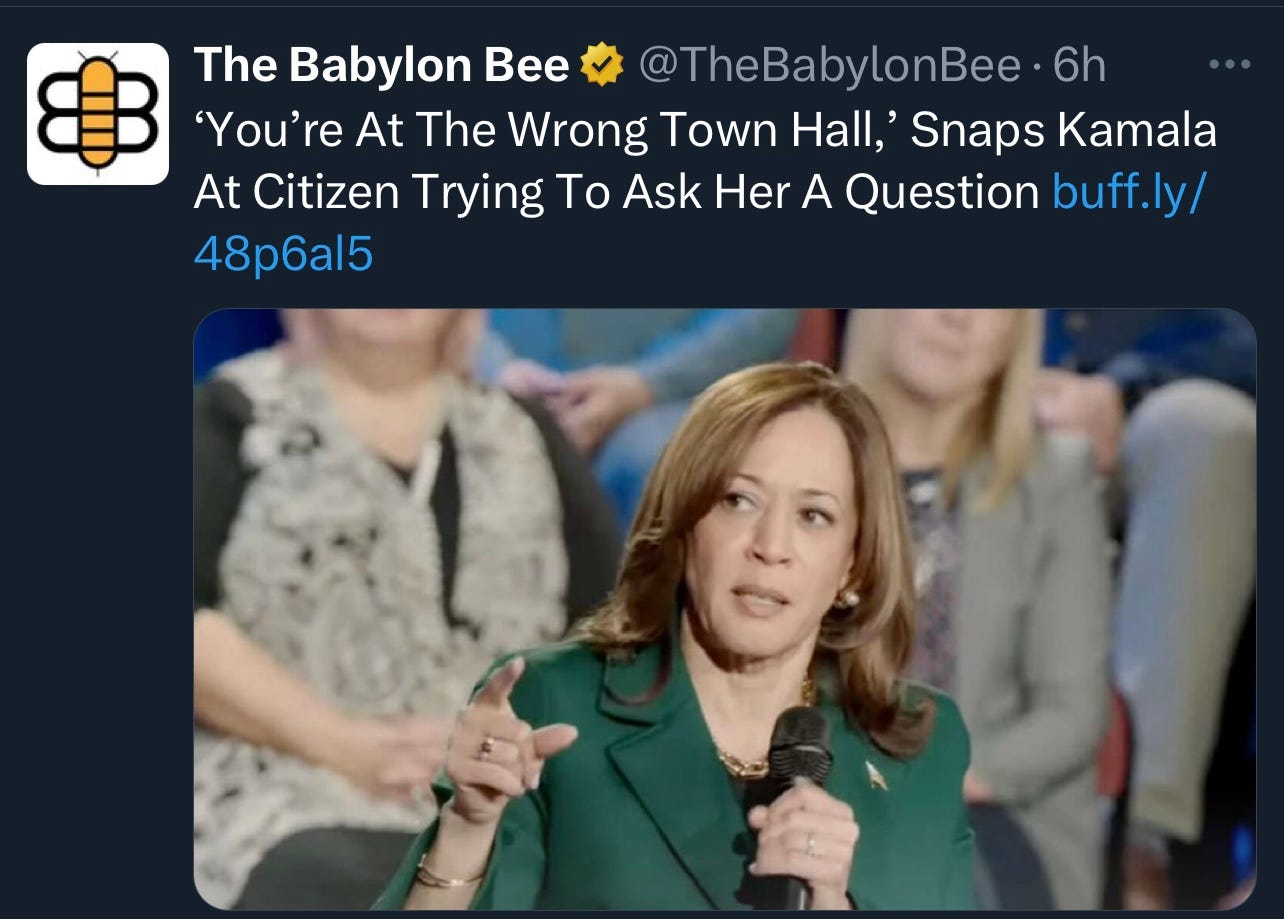Visit the @TheBabylonBee handle link

pyautogui.click(x=831, y=67)
